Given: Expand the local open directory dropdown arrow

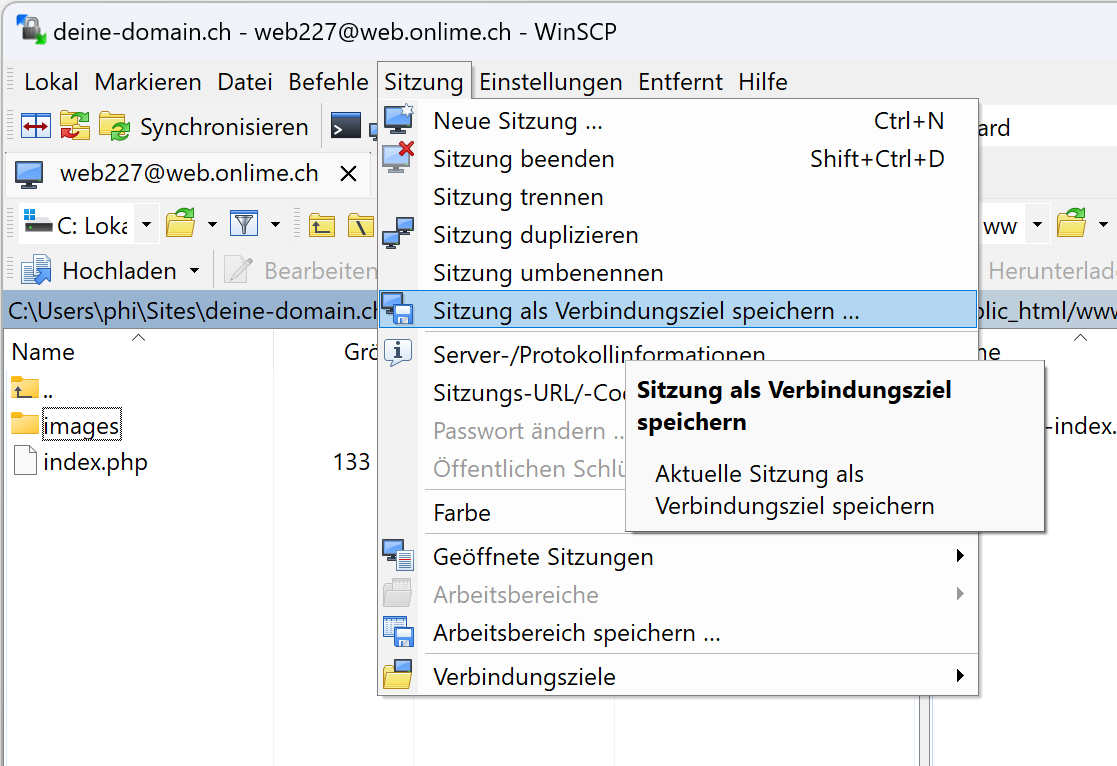Looking at the screenshot, I should click(212, 224).
